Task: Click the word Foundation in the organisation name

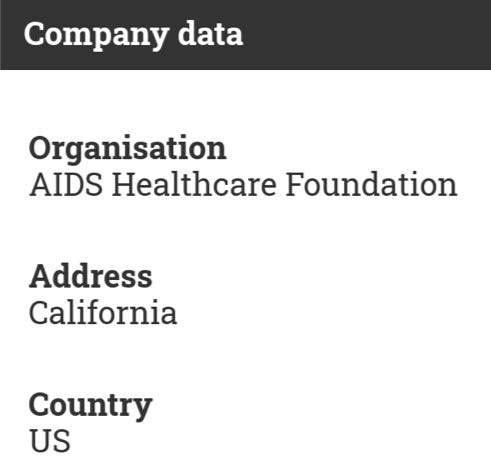Action: click(371, 185)
